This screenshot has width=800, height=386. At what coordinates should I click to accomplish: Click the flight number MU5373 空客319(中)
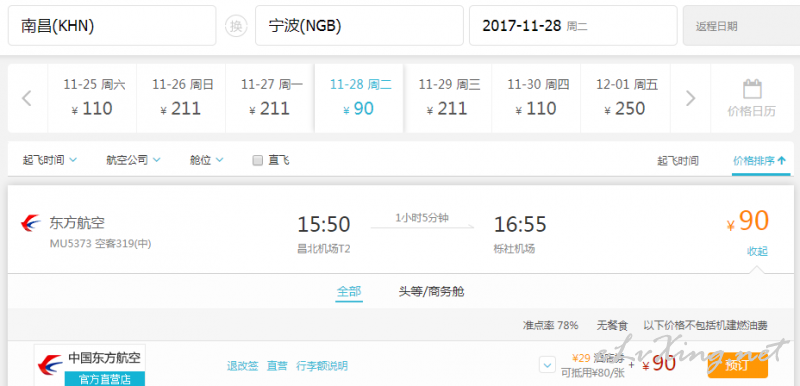point(100,244)
